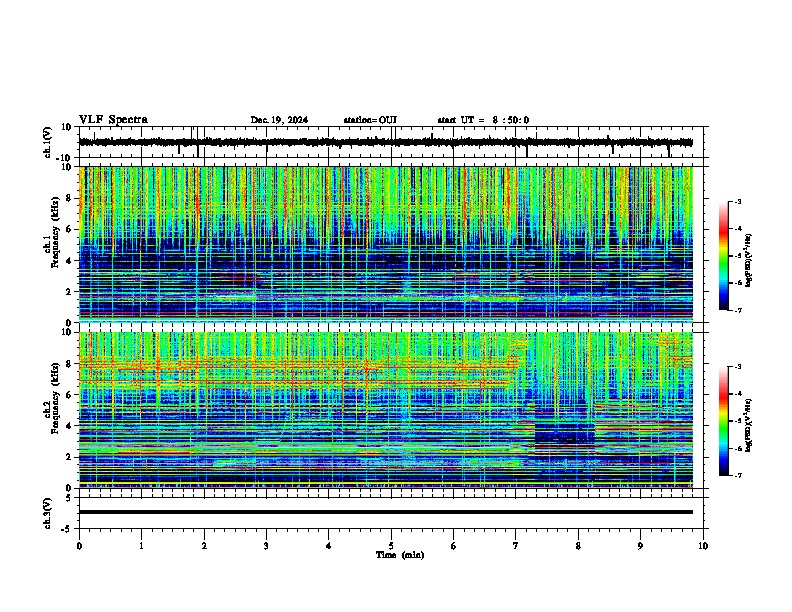The width and height of the screenshot is (792, 612).
Task: Click the 'VLF Spectra' title text
Action: [x=113, y=120]
